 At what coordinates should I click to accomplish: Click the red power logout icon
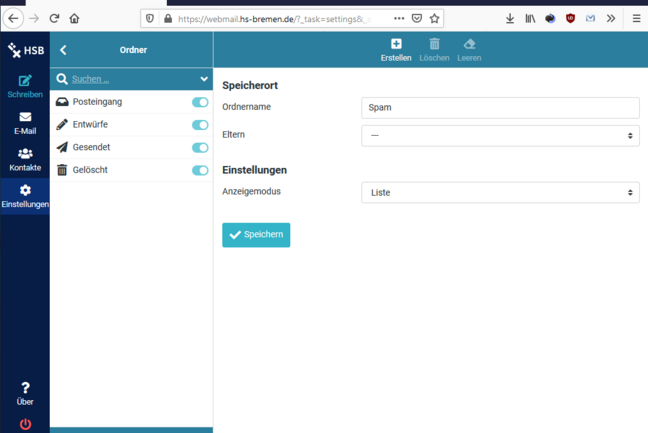(x=25, y=423)
